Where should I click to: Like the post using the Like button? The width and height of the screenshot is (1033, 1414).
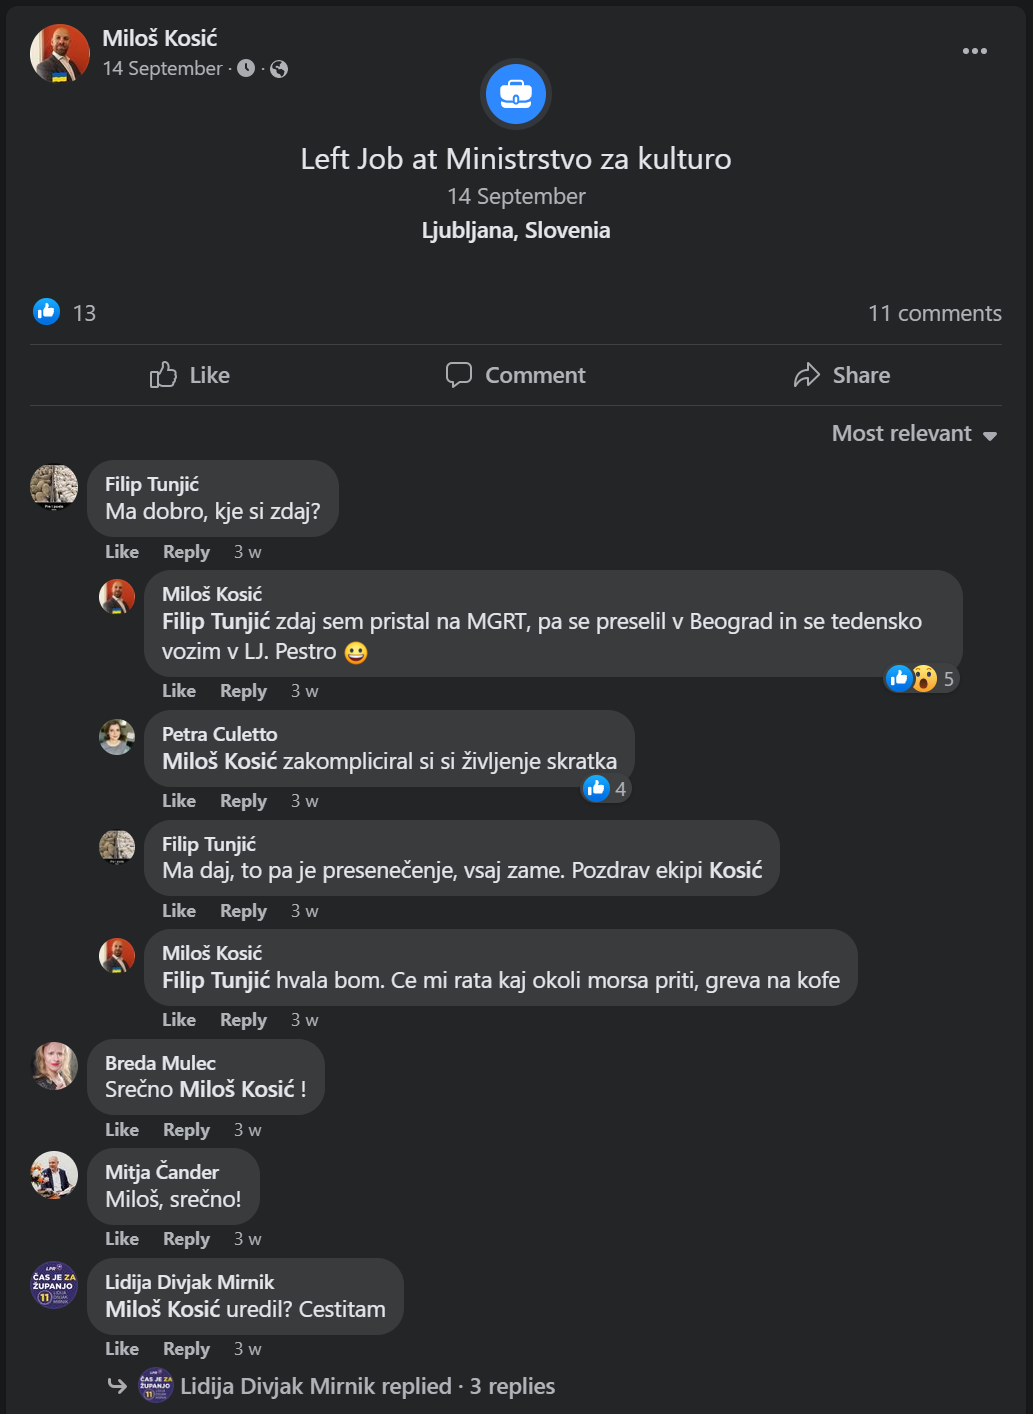(x=190, y=375)
